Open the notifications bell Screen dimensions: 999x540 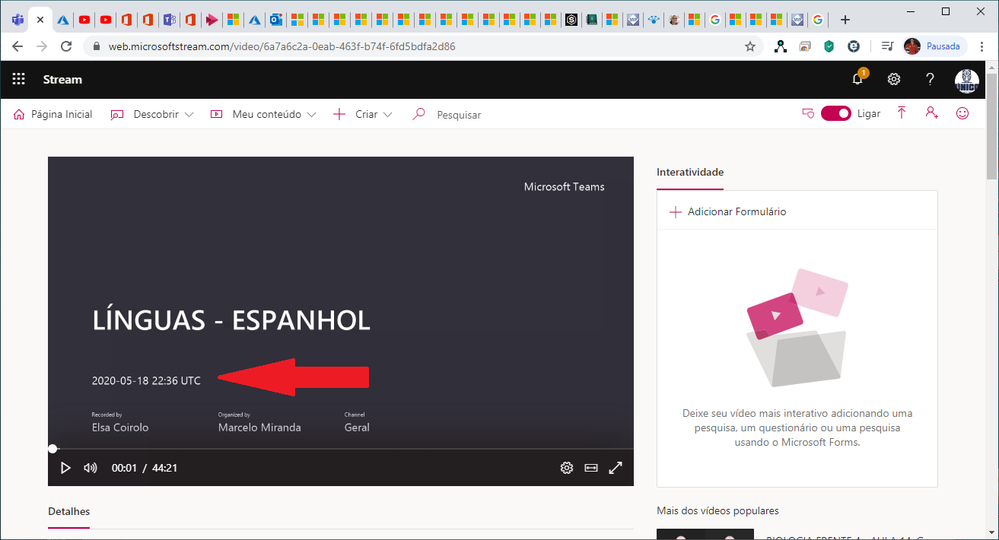point(858,78)
